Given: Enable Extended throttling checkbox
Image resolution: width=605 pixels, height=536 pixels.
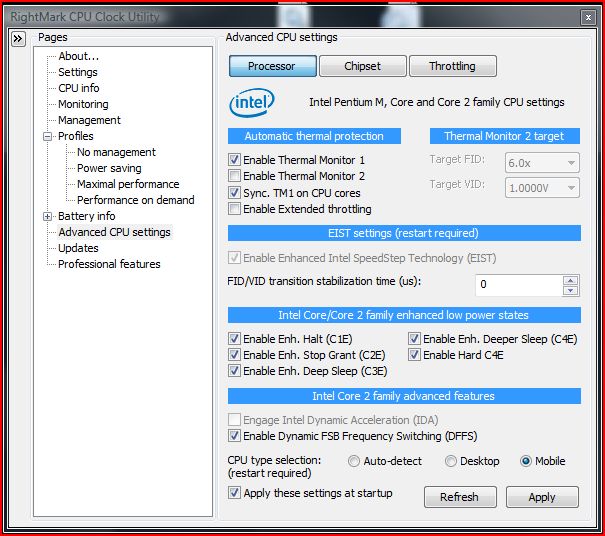Looking at the screenshot, I should 234,209.
